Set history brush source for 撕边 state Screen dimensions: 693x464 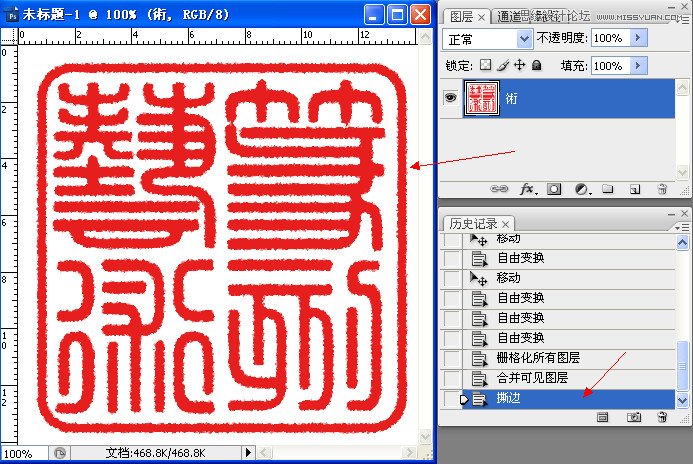coord(452,399)
